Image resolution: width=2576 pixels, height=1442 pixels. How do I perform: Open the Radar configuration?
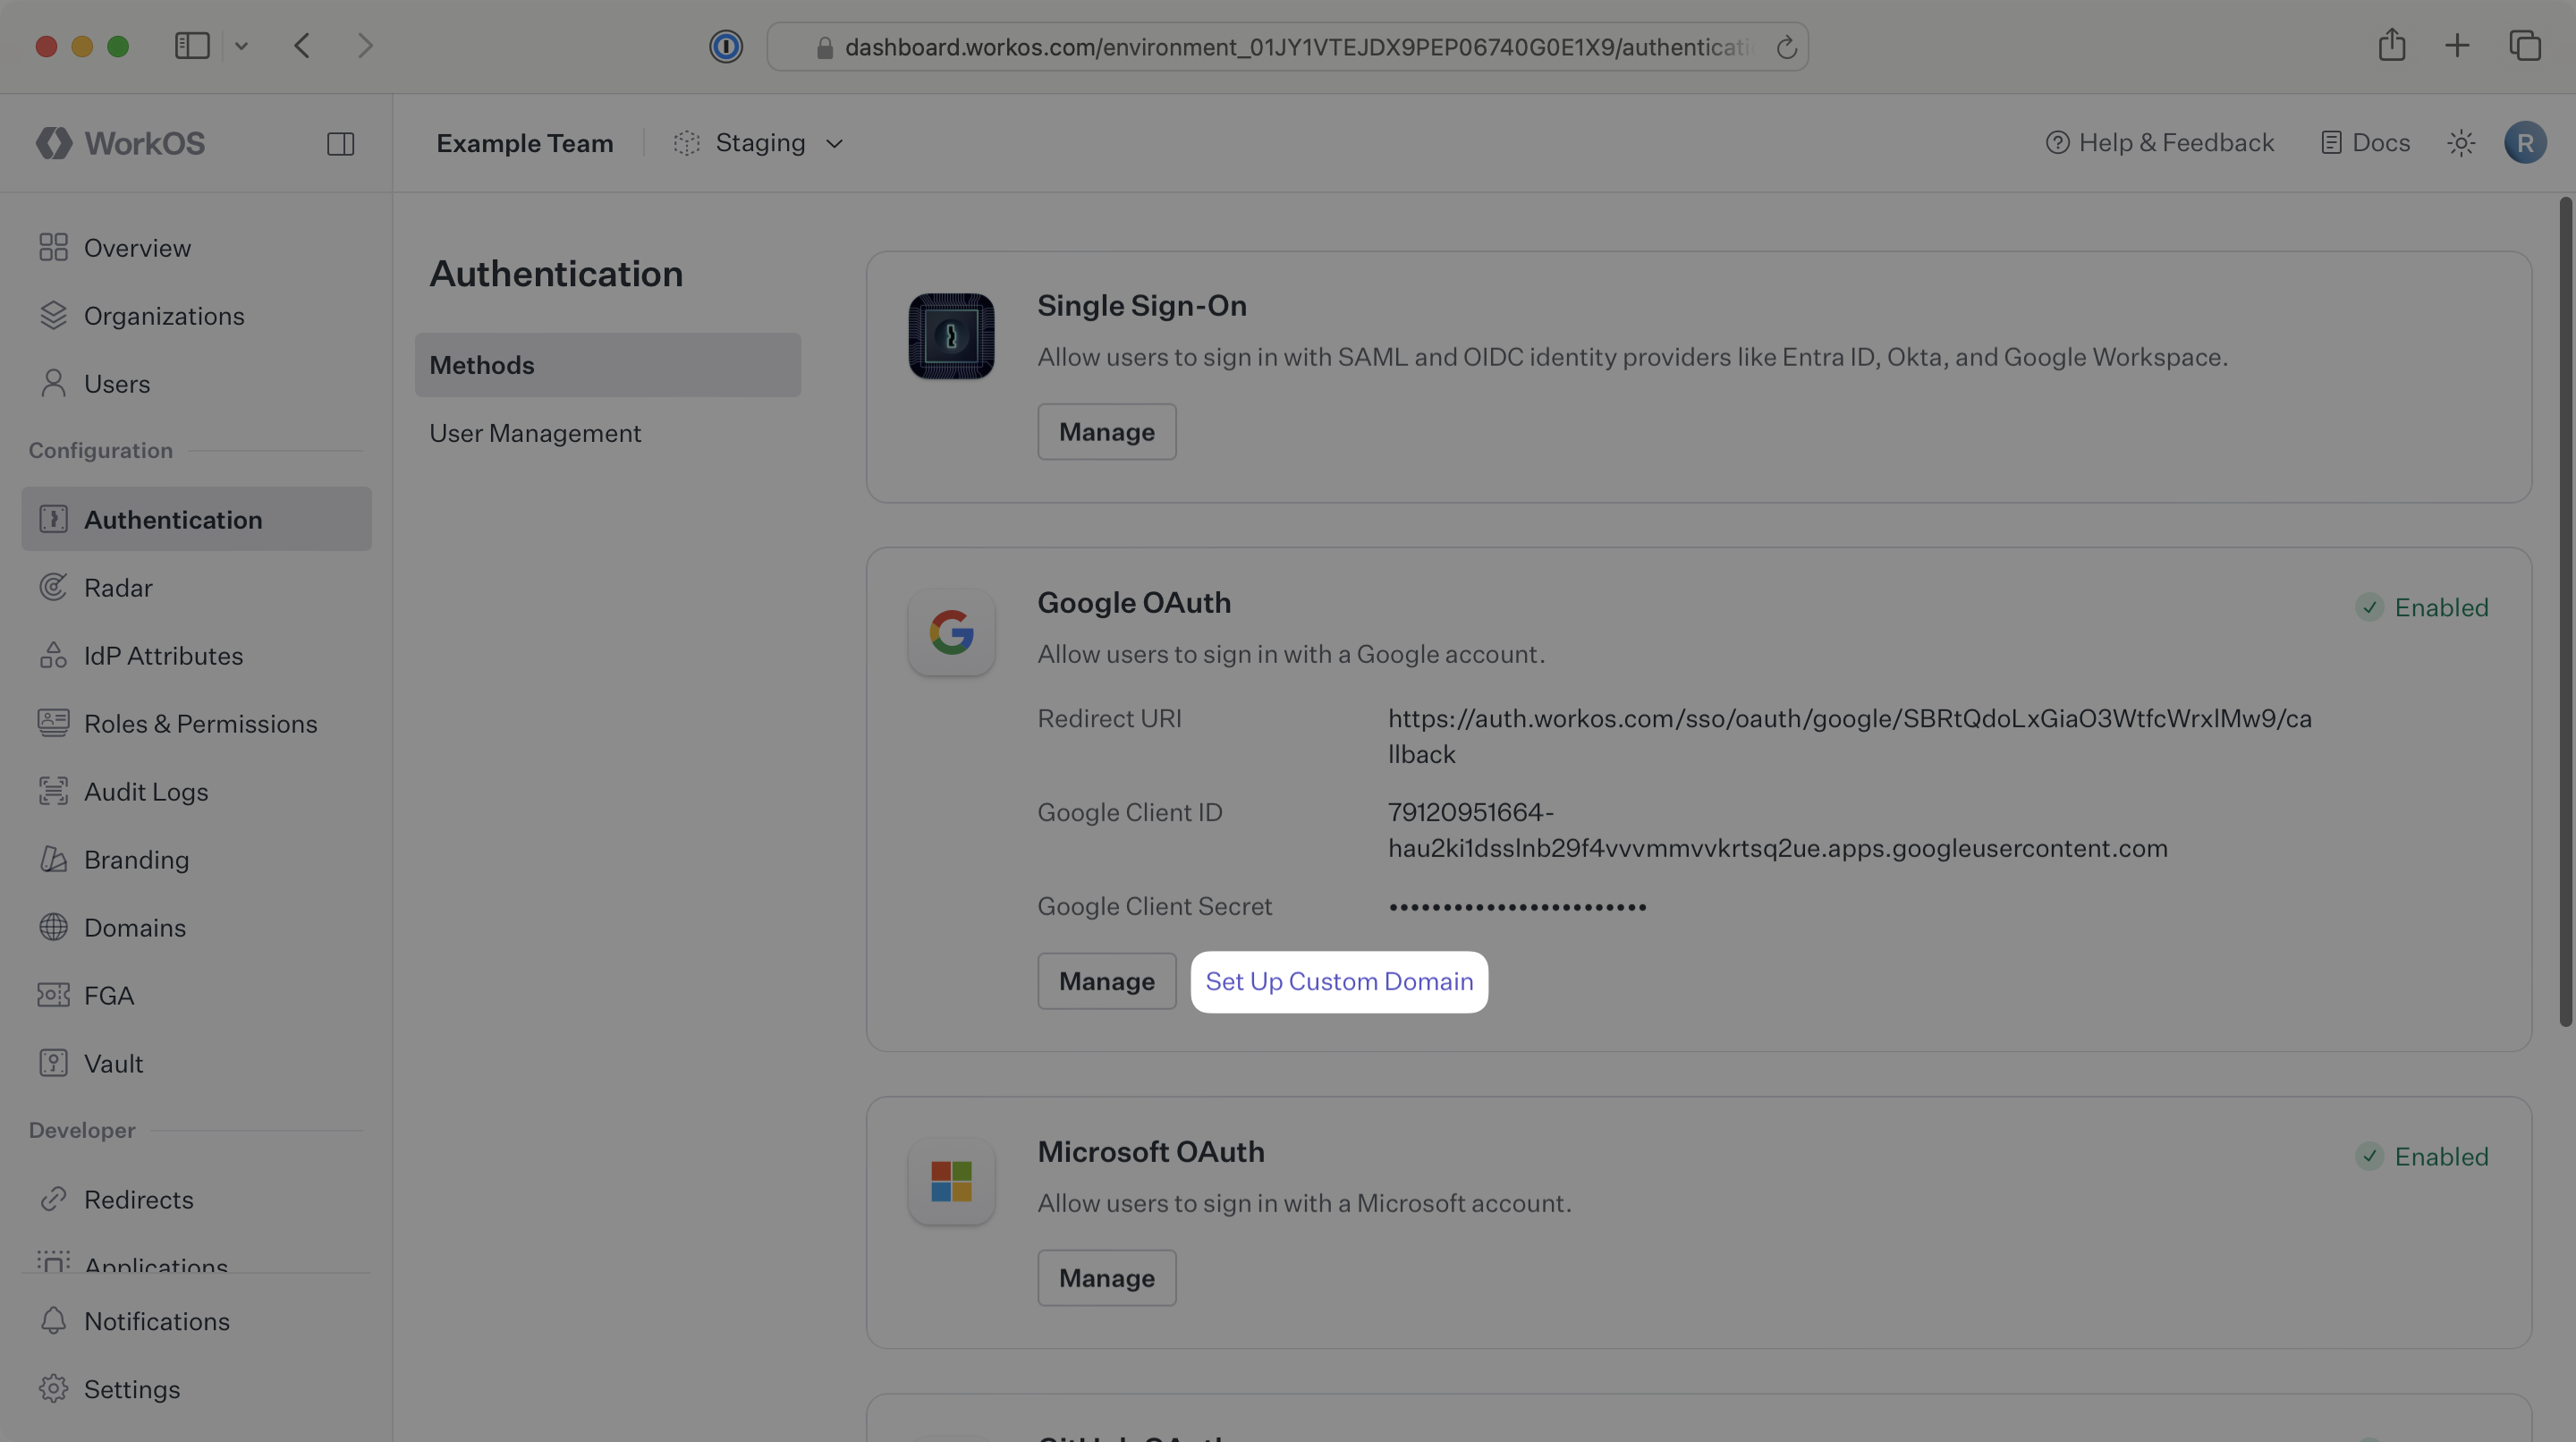[x=118, y=587]
